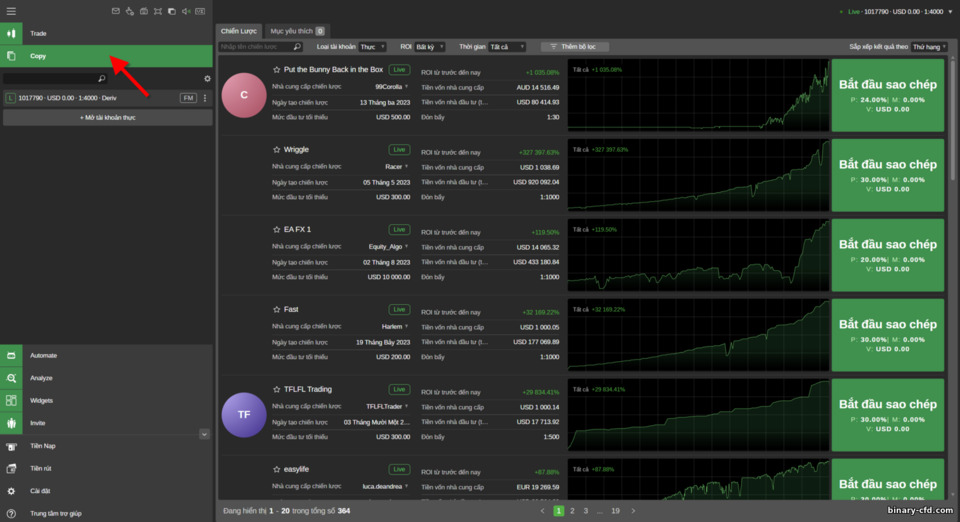The height and width of the screenshot is (522, 960).
Task: Select account 1017790 Deriv row
Action: pyautogui.click(x=107, y=98)
